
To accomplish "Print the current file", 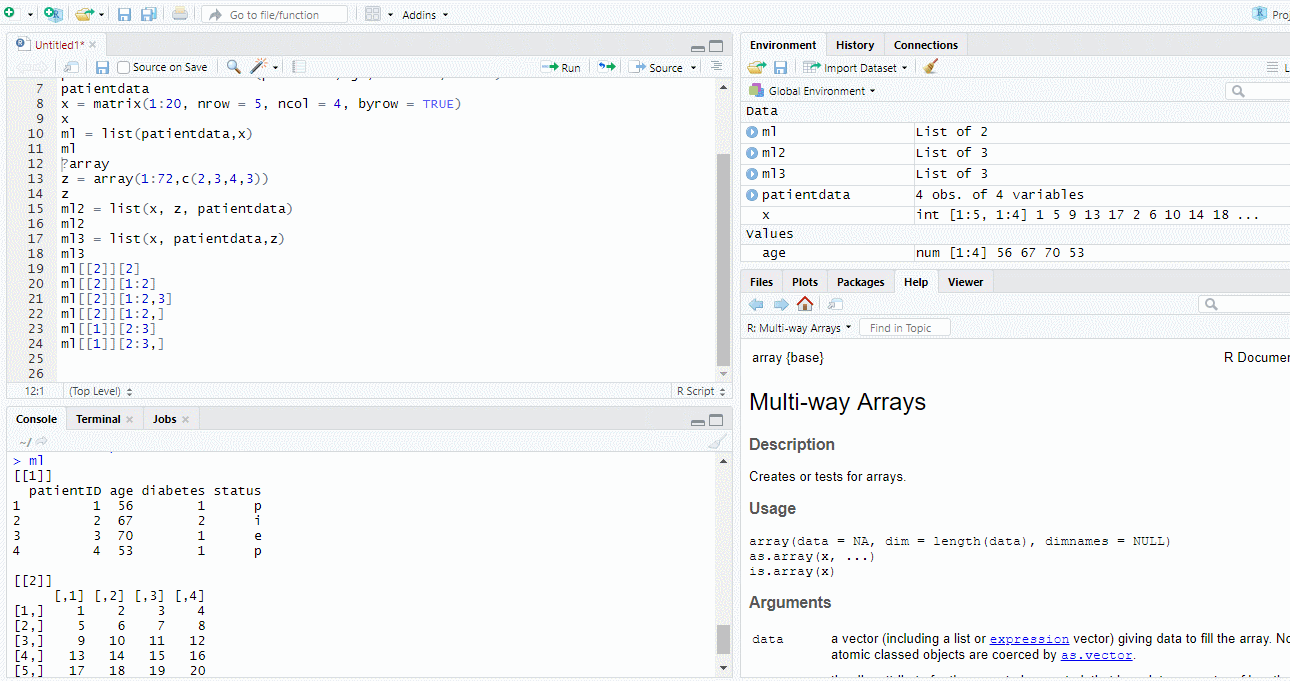I will pos(179,14).
